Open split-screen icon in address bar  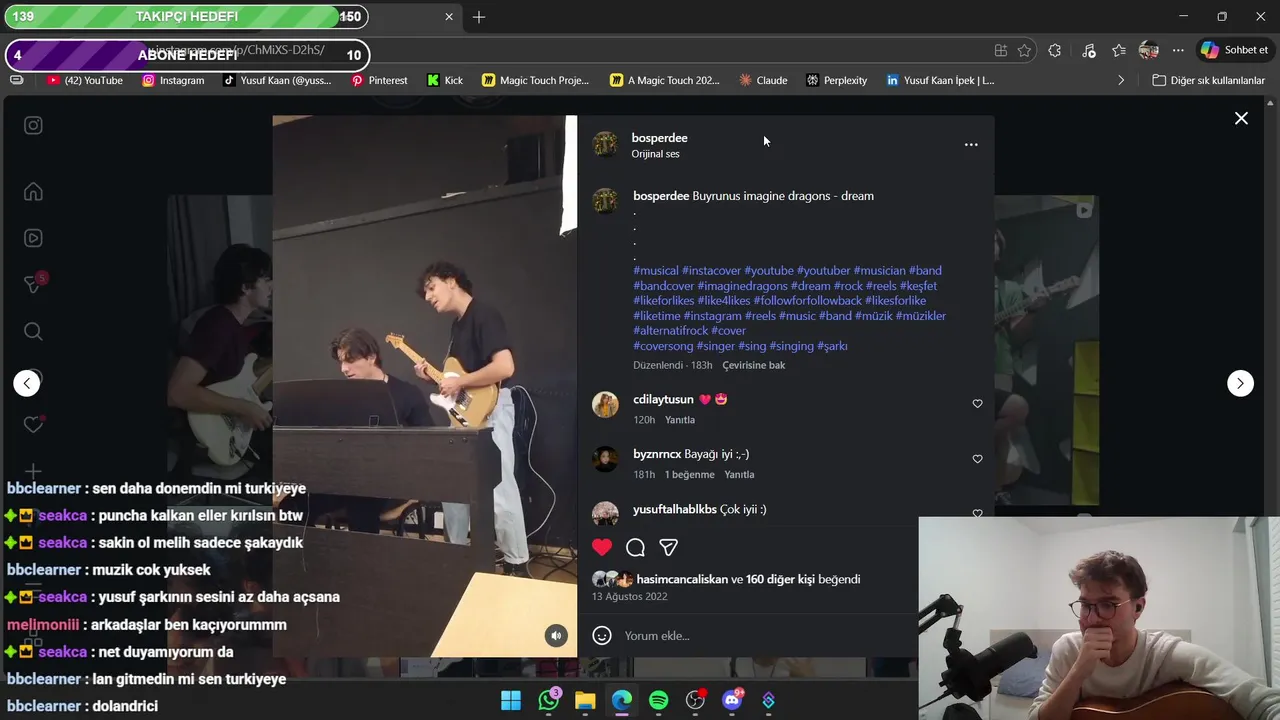click(1001, 51)
